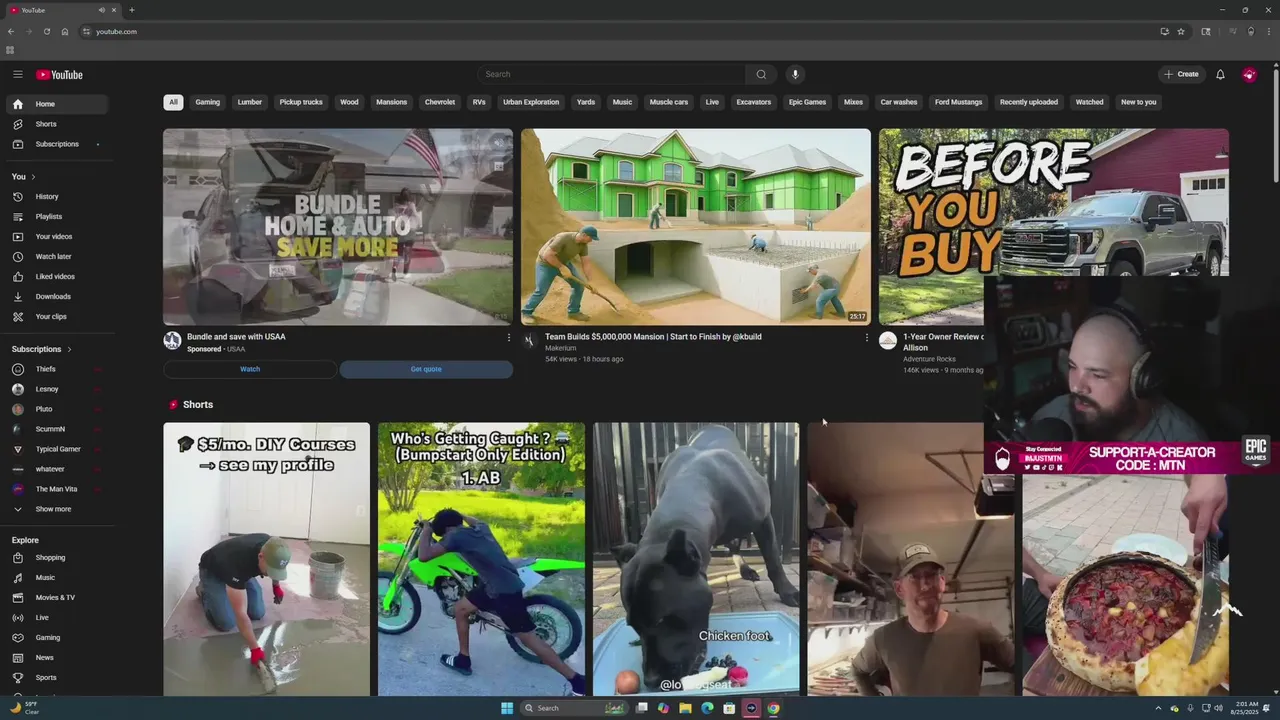Expand Show more subscriptions
1280x720 pixels.
tap(56, 509)
